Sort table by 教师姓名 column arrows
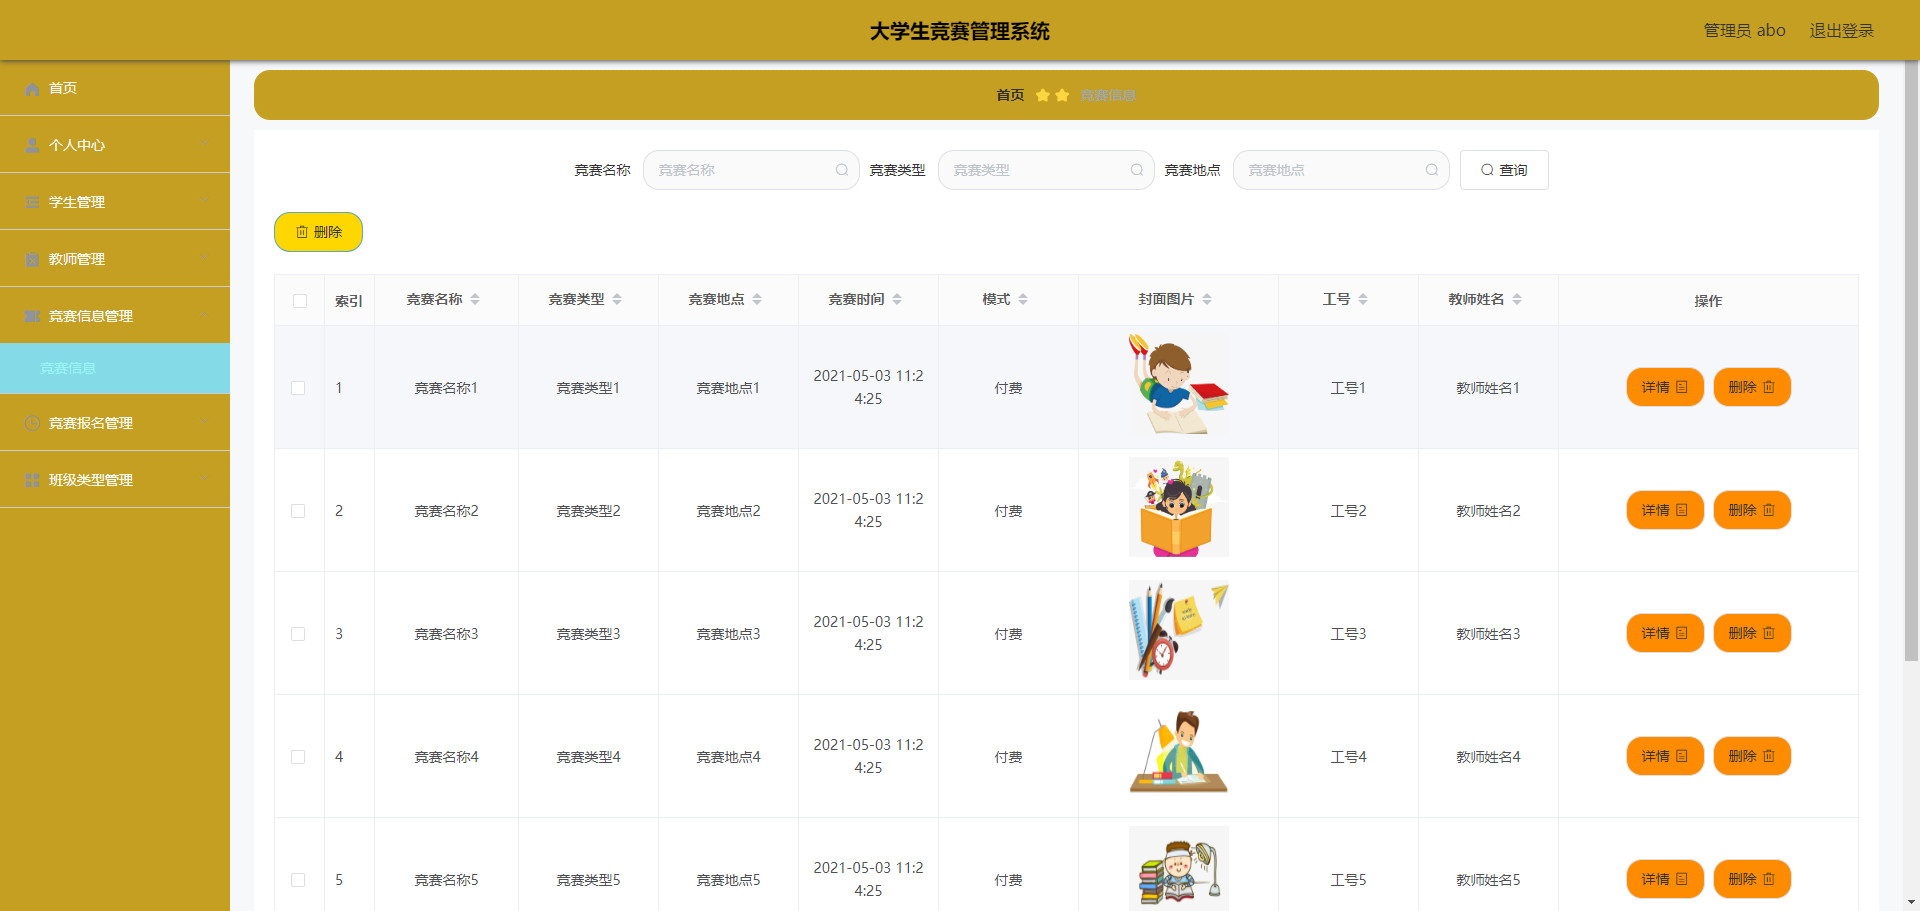Screen dimensions: 1920x911 point(1517,299)
